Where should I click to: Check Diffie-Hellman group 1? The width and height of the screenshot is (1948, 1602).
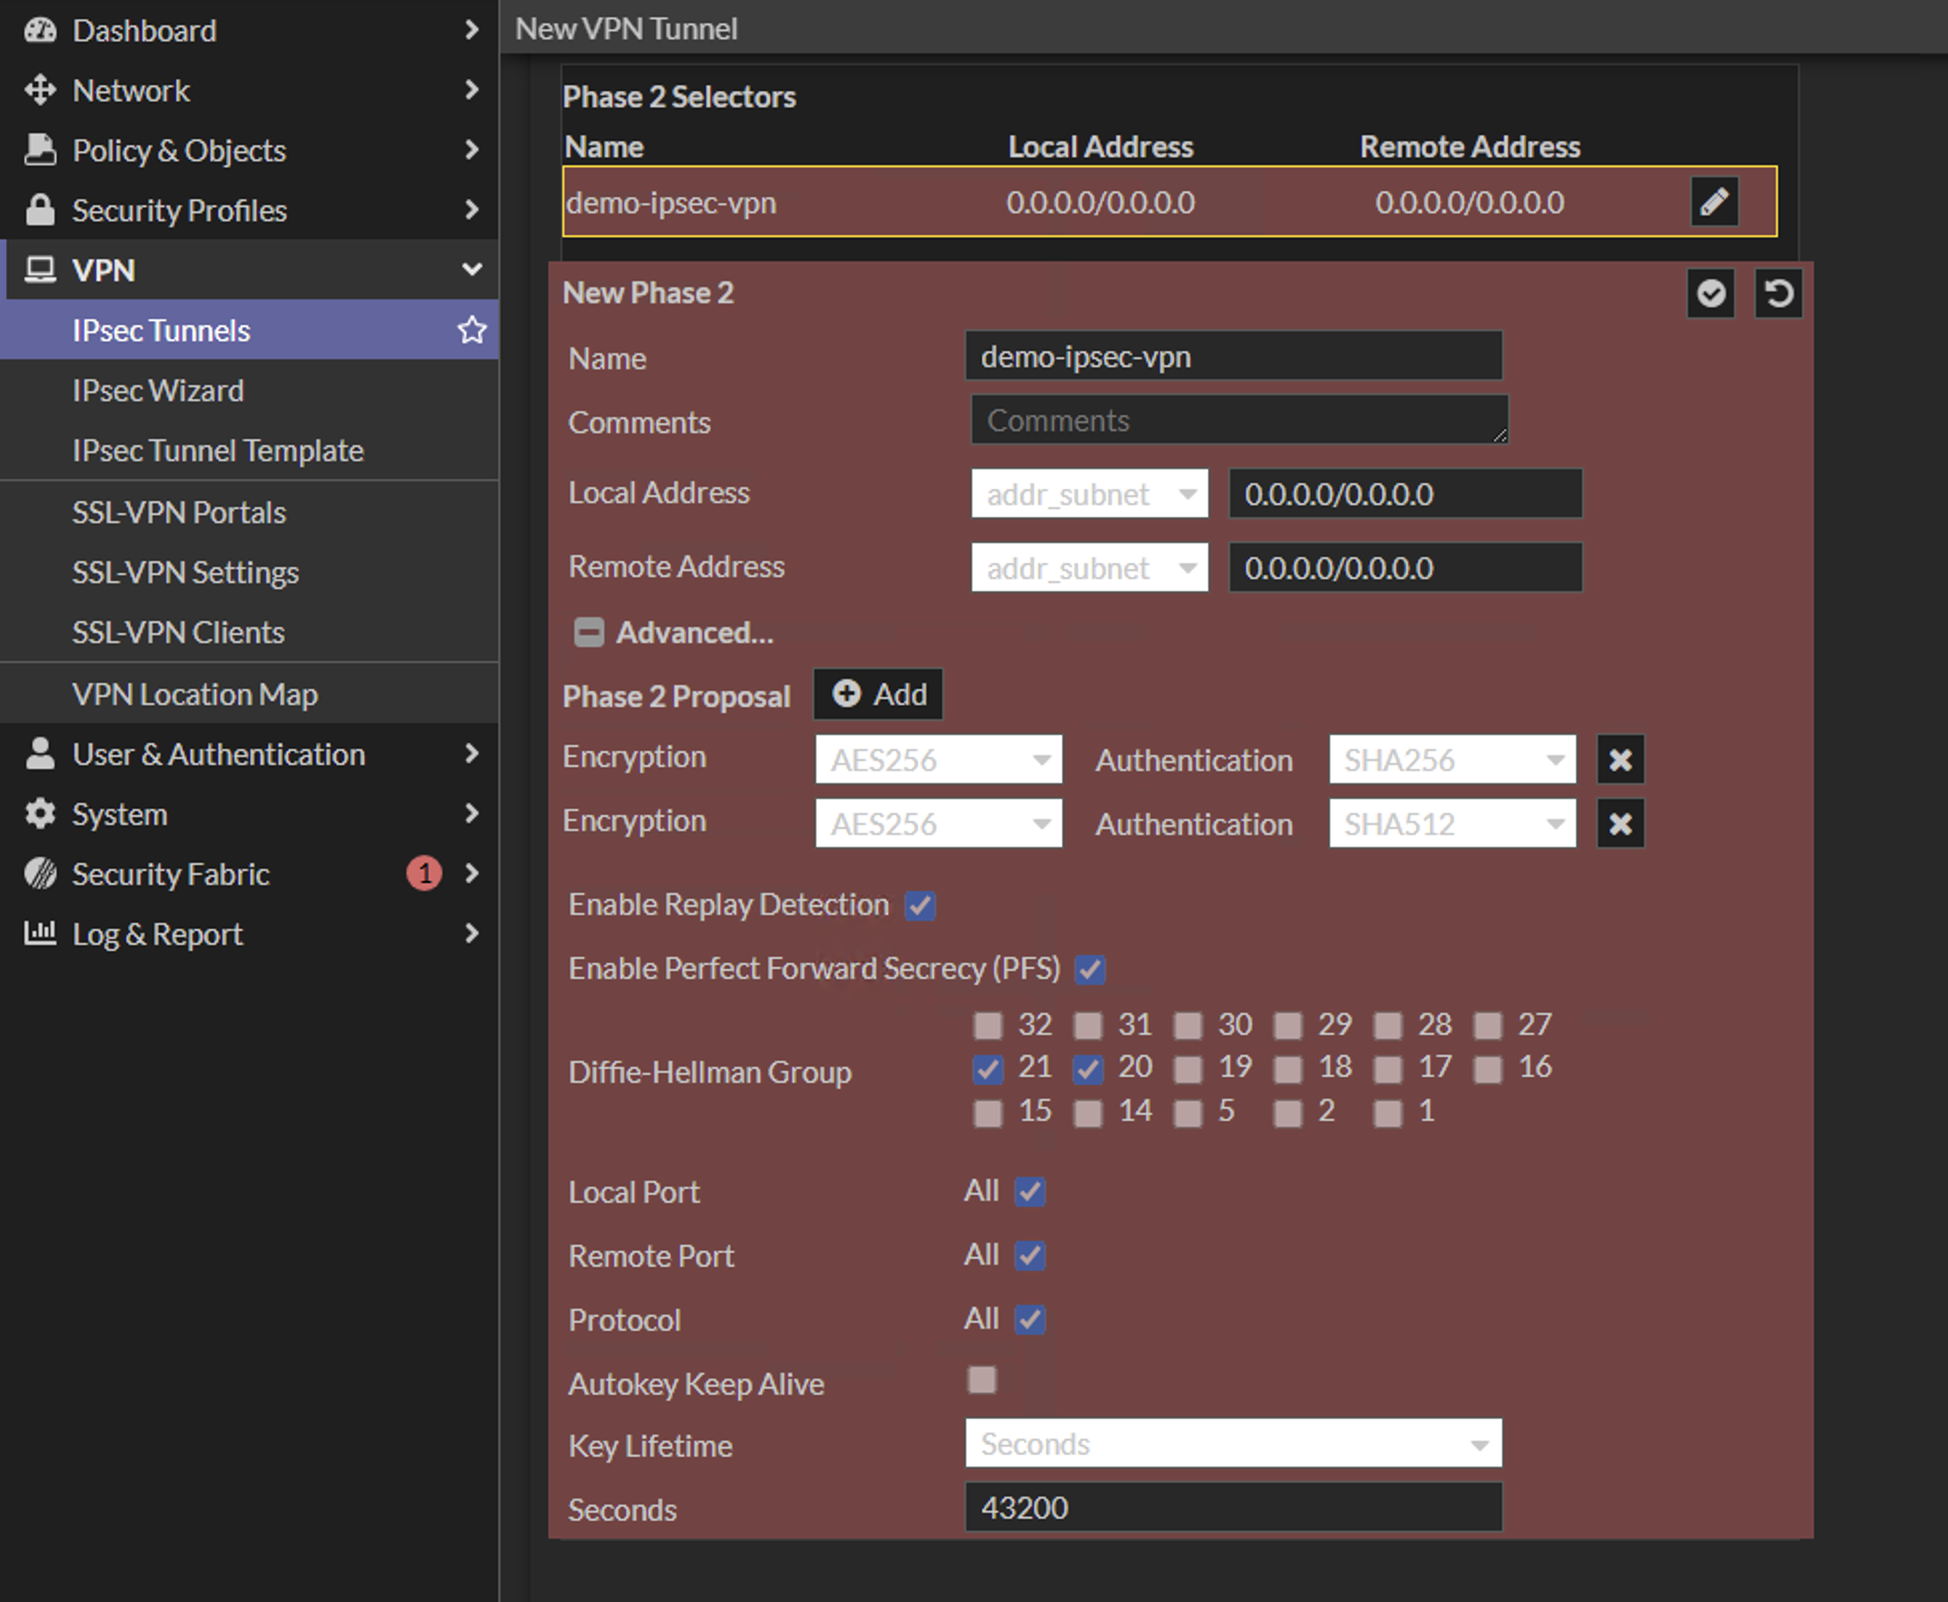[x=1388, y=1113]
